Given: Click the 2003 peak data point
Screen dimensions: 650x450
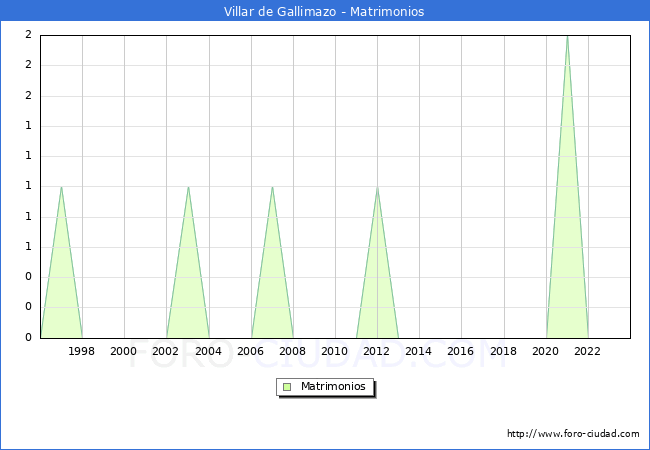Looking at the screenshot, I should coord(188,187).
